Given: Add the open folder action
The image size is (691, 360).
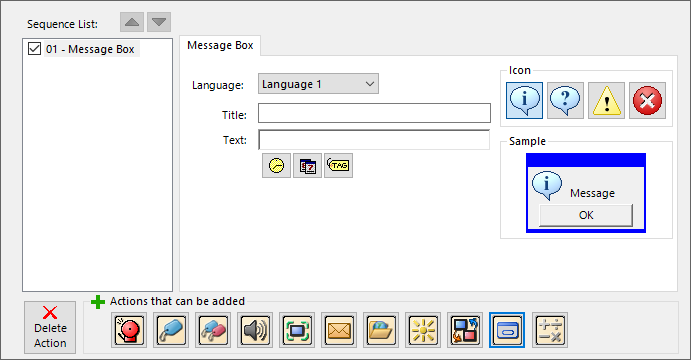Looking at the screenshot, I should 381,330.
